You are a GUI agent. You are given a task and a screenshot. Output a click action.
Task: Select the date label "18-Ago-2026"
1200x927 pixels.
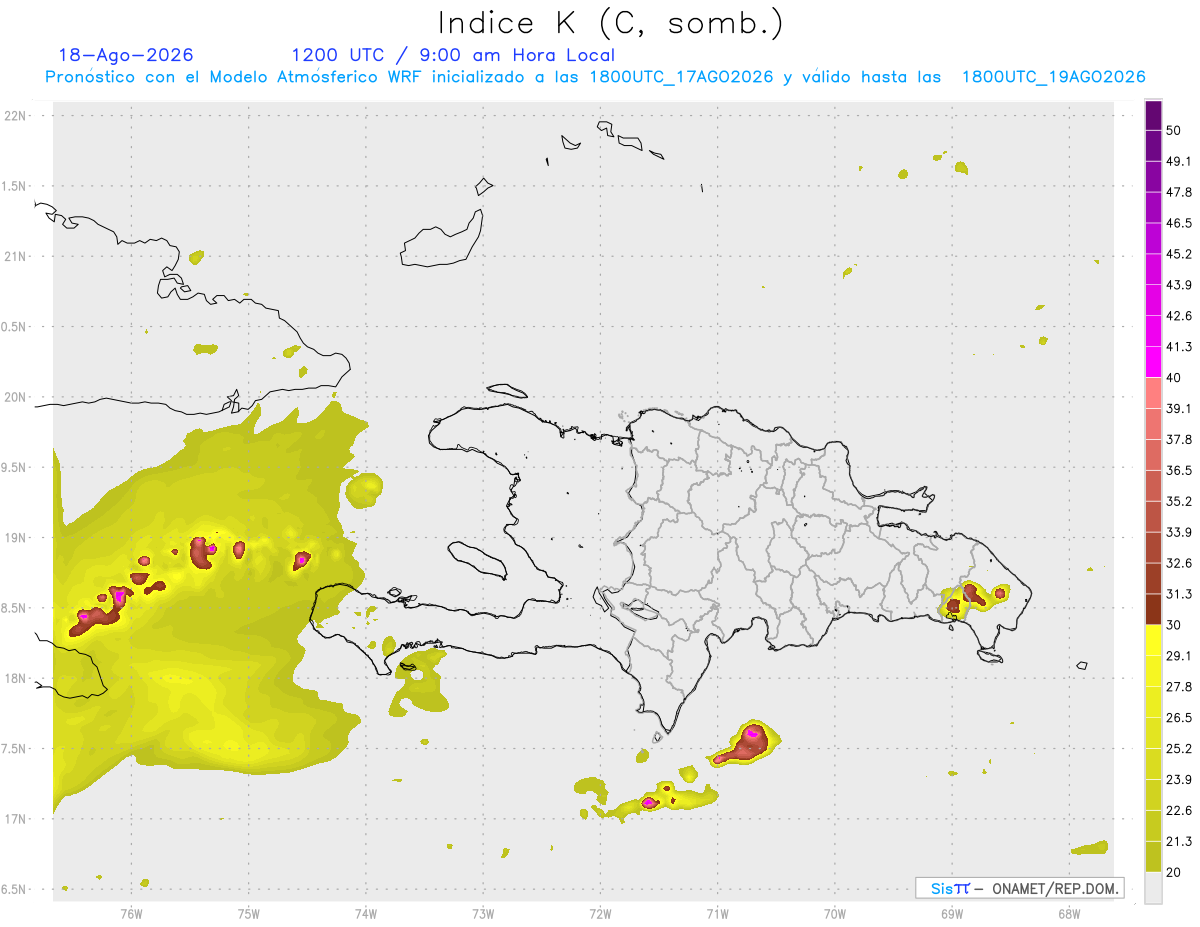[x=126, y=55]
